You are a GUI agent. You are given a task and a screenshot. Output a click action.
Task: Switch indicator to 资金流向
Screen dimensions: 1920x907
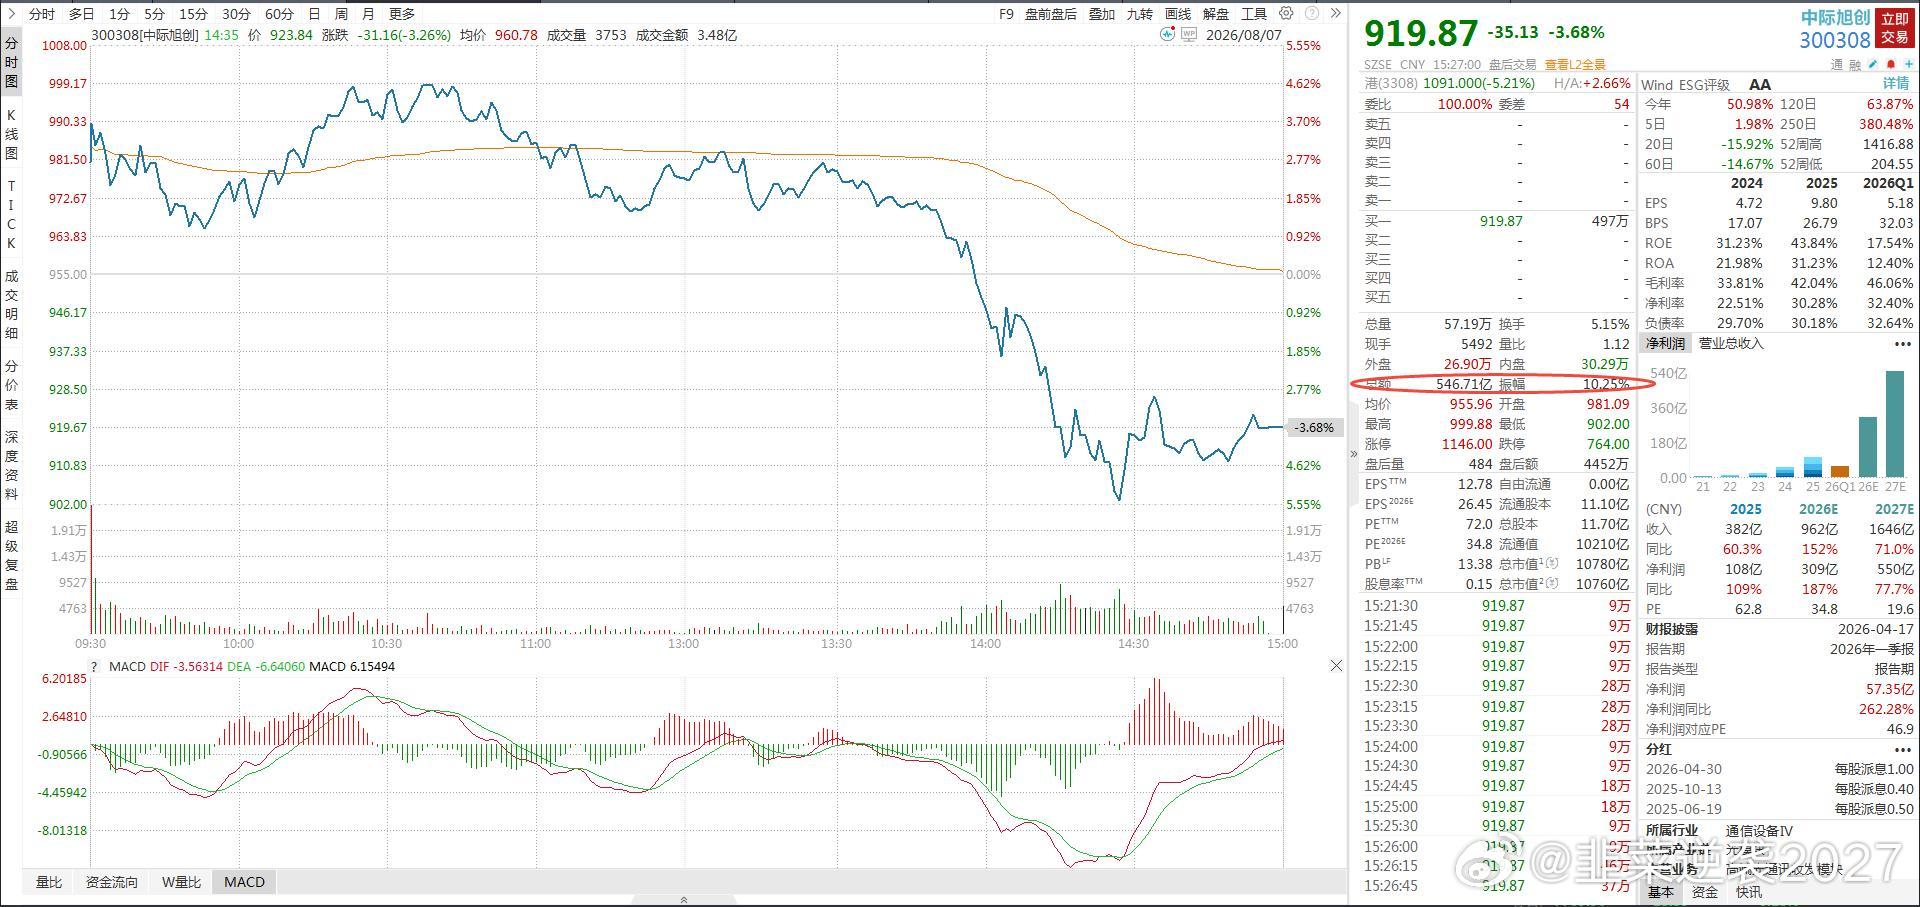pos(111,882)
